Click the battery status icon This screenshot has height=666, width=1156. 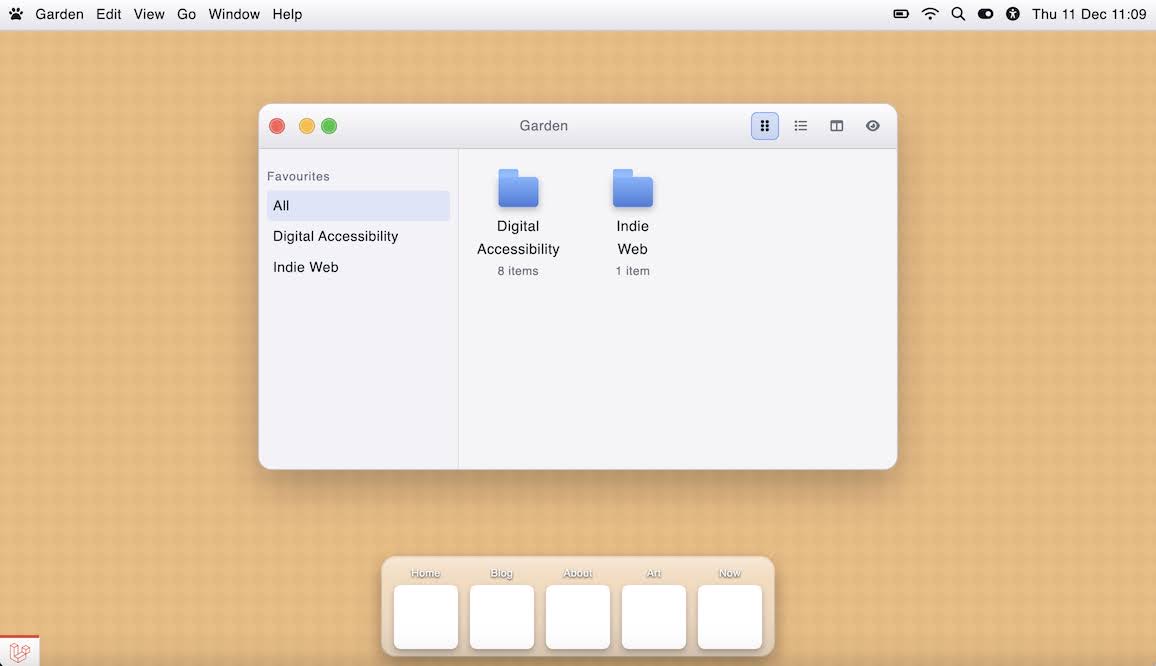[901, 14]
